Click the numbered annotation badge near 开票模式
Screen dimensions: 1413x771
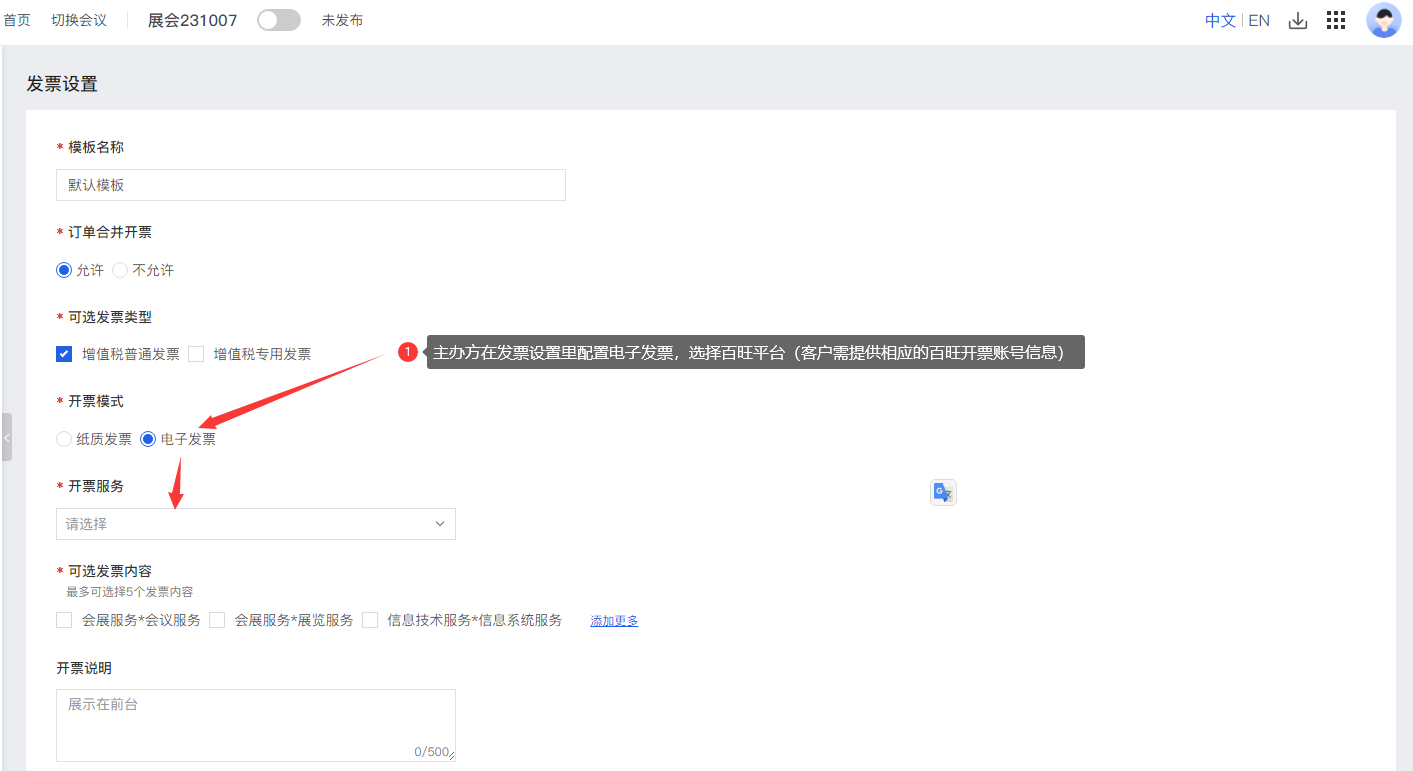(408, 352)
